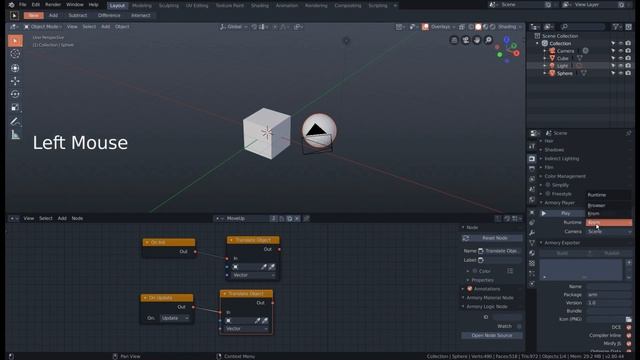Switch viewport to solid shading mode
Viewport: 640px width, 360px height.
tap(478, 27)
